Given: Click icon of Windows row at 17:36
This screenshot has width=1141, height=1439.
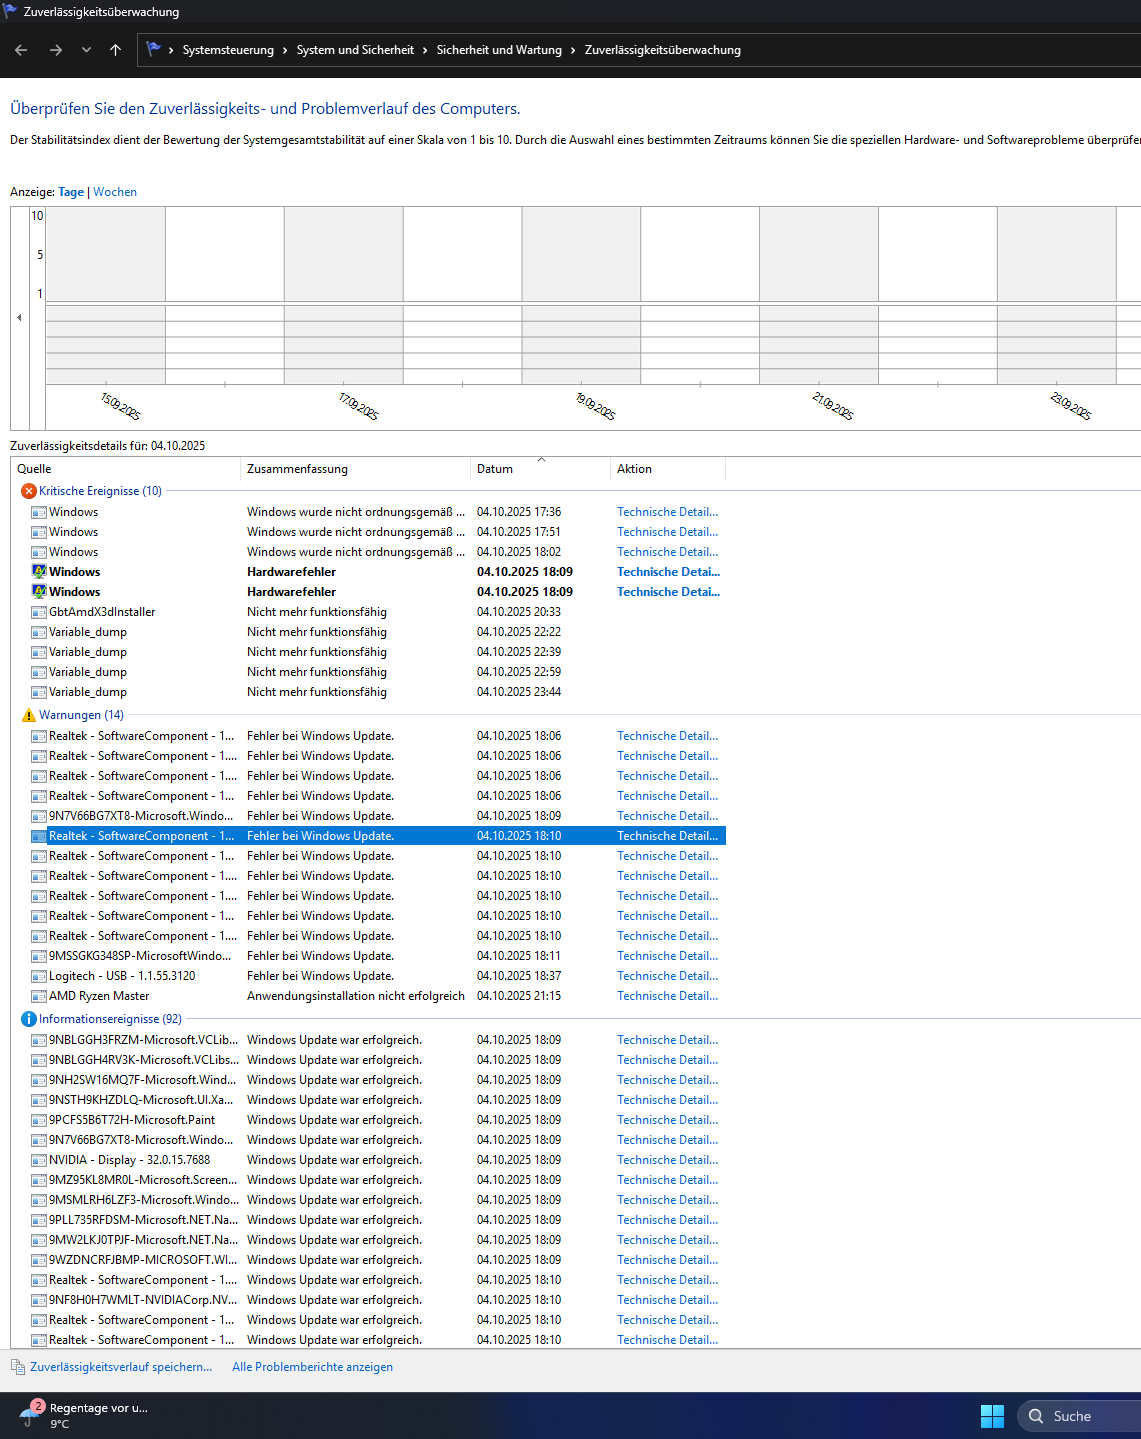Looking at the screenshot, I should point(39,512).
